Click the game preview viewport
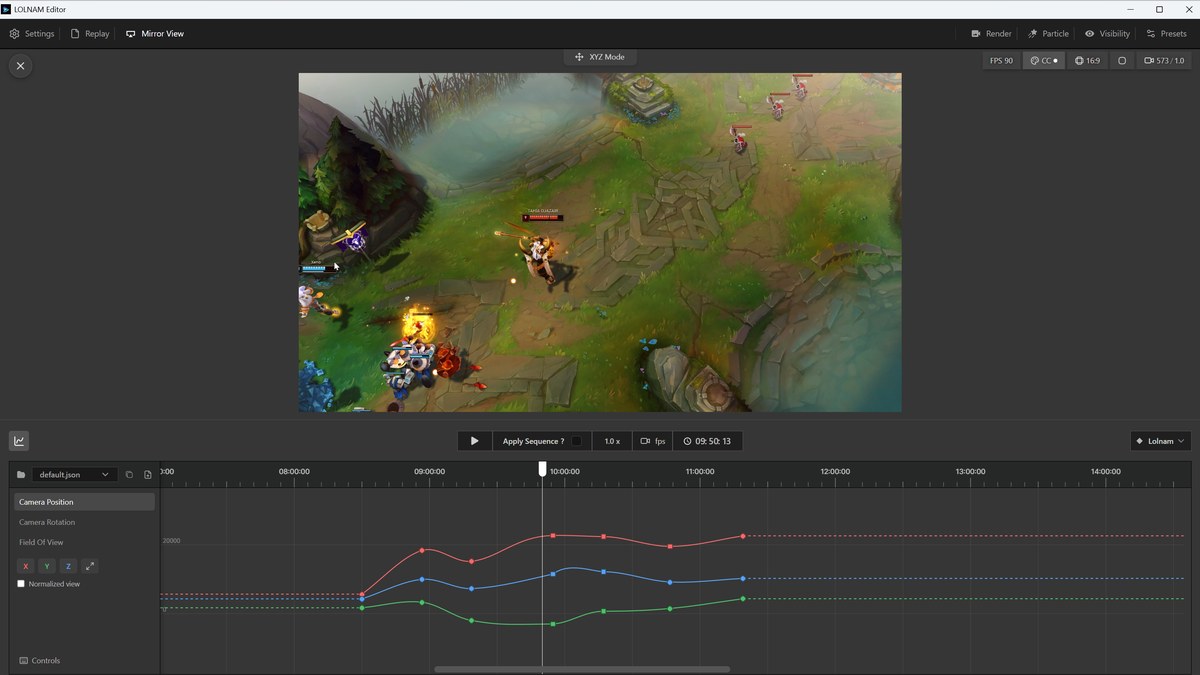 coord(600,242)
